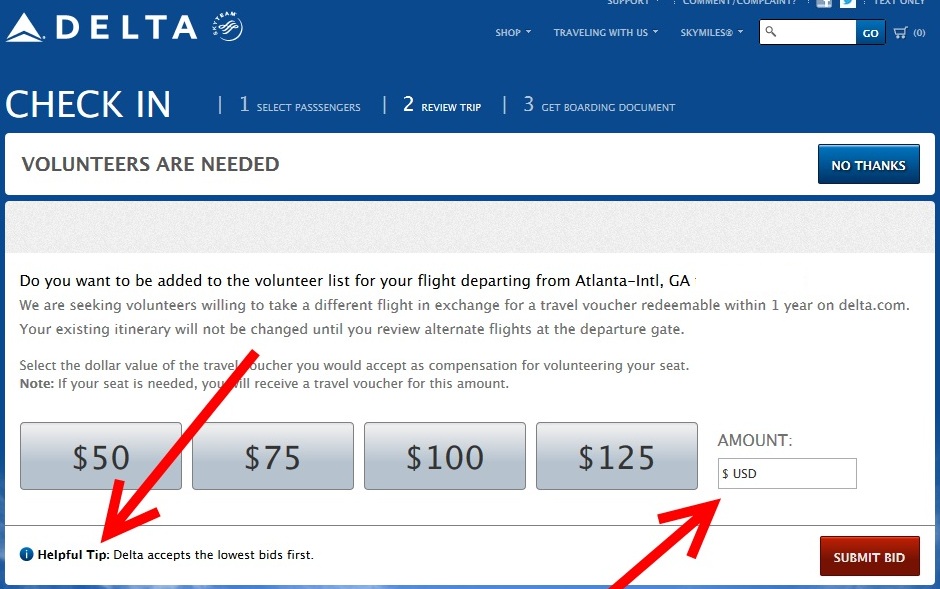Go to Select Passengers step

pyautogui.click(x=300, y=106)
